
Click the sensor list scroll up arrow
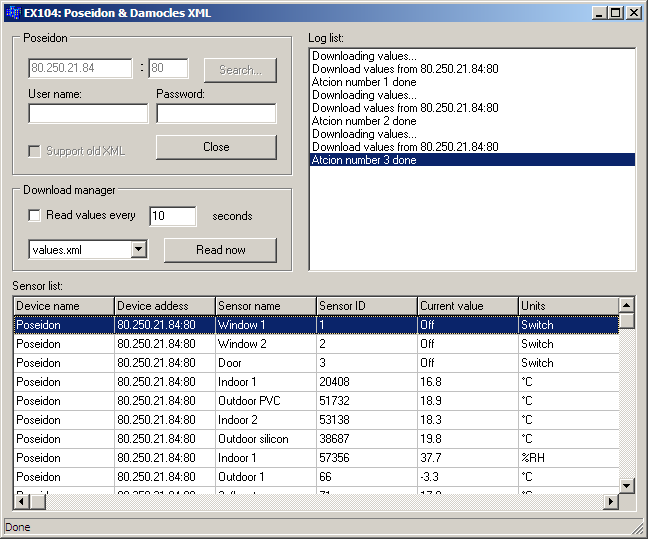tap(627, 305)
